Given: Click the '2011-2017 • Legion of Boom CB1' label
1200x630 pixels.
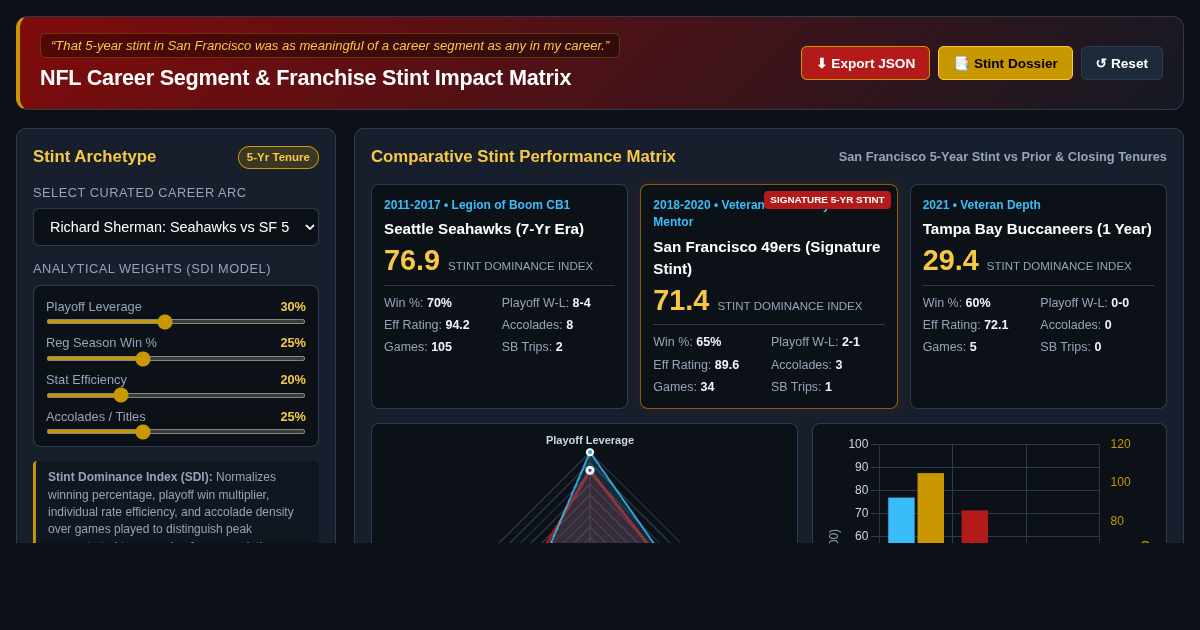Looking at the screenshot, I should (x=477, y=205).
